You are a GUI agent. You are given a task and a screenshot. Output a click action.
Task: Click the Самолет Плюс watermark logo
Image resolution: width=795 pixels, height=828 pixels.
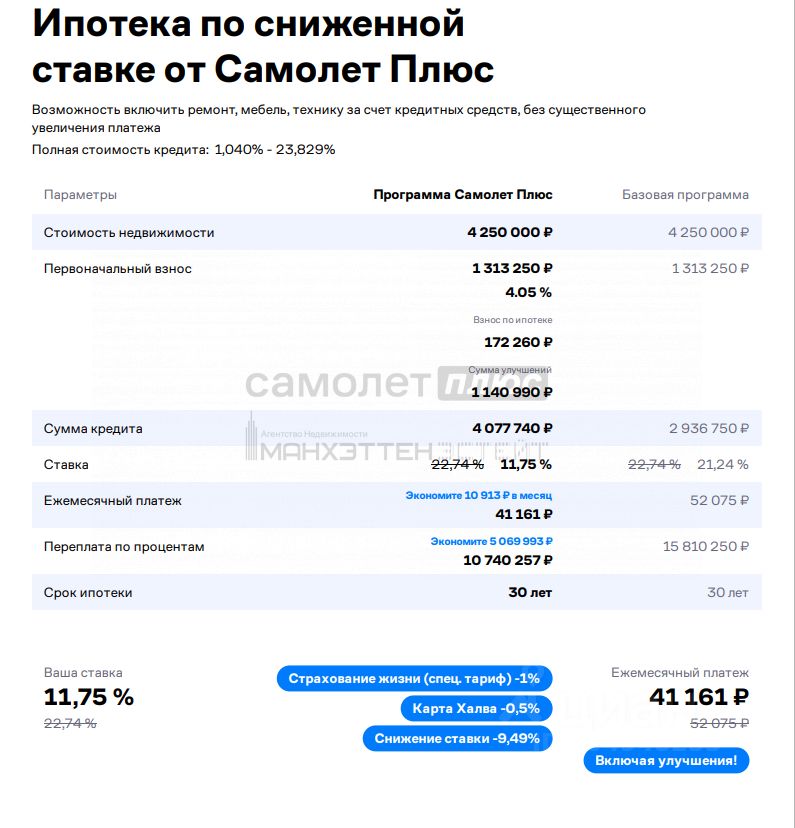[x=397, y=384]
